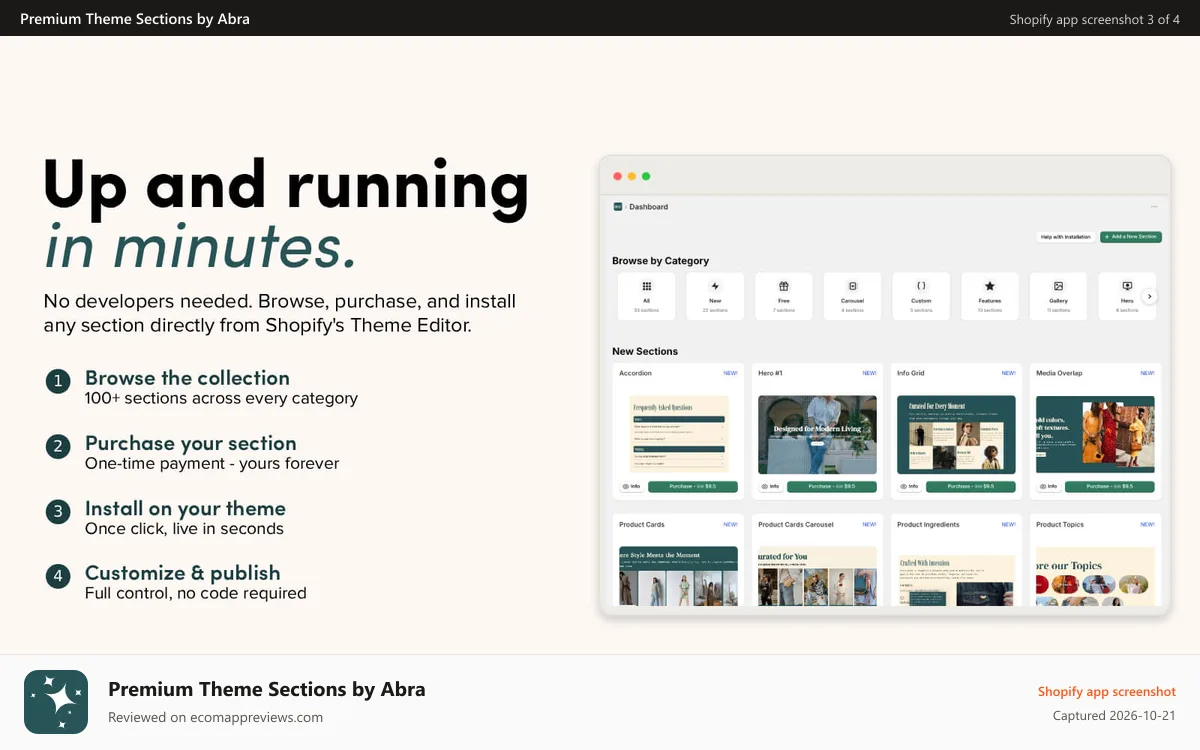Click the 'Shopify app screenshot' orange label
This screenshot has width=1200, height=750.
click(1107, 692)
